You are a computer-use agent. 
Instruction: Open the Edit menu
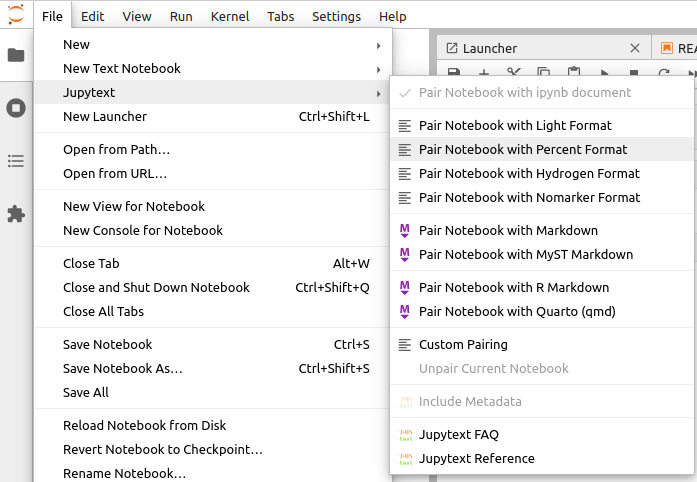[92, 16]
